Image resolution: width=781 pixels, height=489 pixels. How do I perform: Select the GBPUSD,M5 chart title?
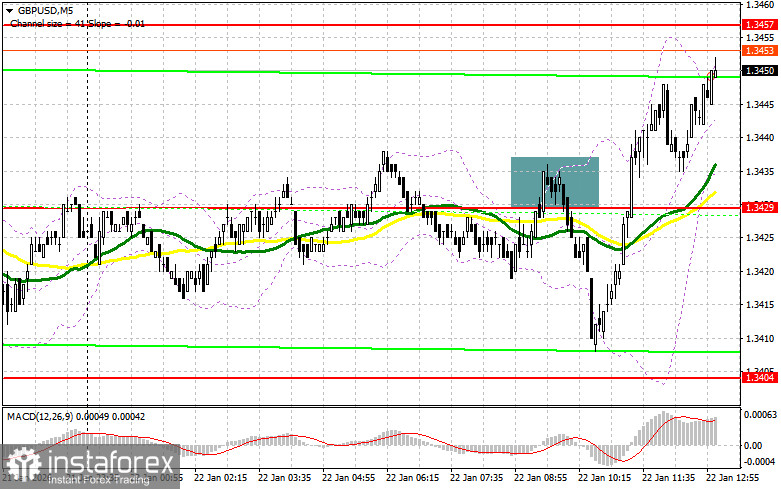[44, 10]
